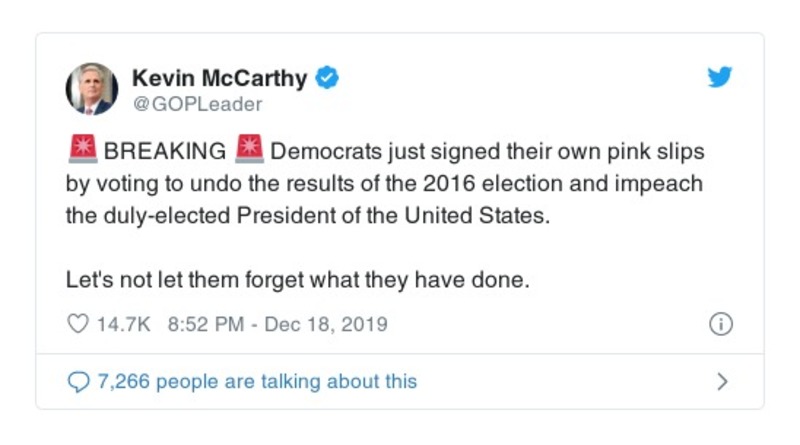Open the Kevin McCarthy display name
800x445 pixels.
(x=220, y=77)
